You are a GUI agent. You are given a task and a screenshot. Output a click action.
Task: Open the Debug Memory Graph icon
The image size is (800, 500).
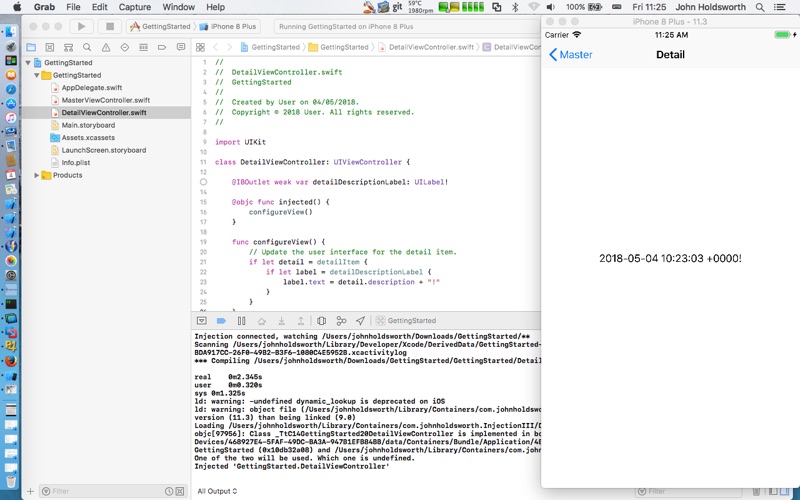[341, 320]
